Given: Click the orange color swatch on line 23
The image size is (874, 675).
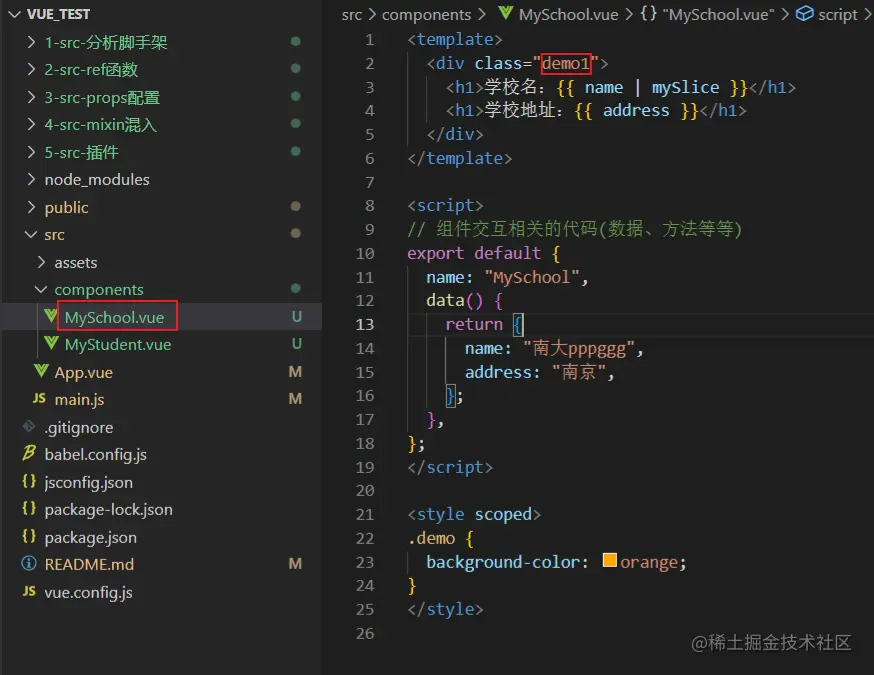Looking at the screenshot, I should [x=610, y=560].
